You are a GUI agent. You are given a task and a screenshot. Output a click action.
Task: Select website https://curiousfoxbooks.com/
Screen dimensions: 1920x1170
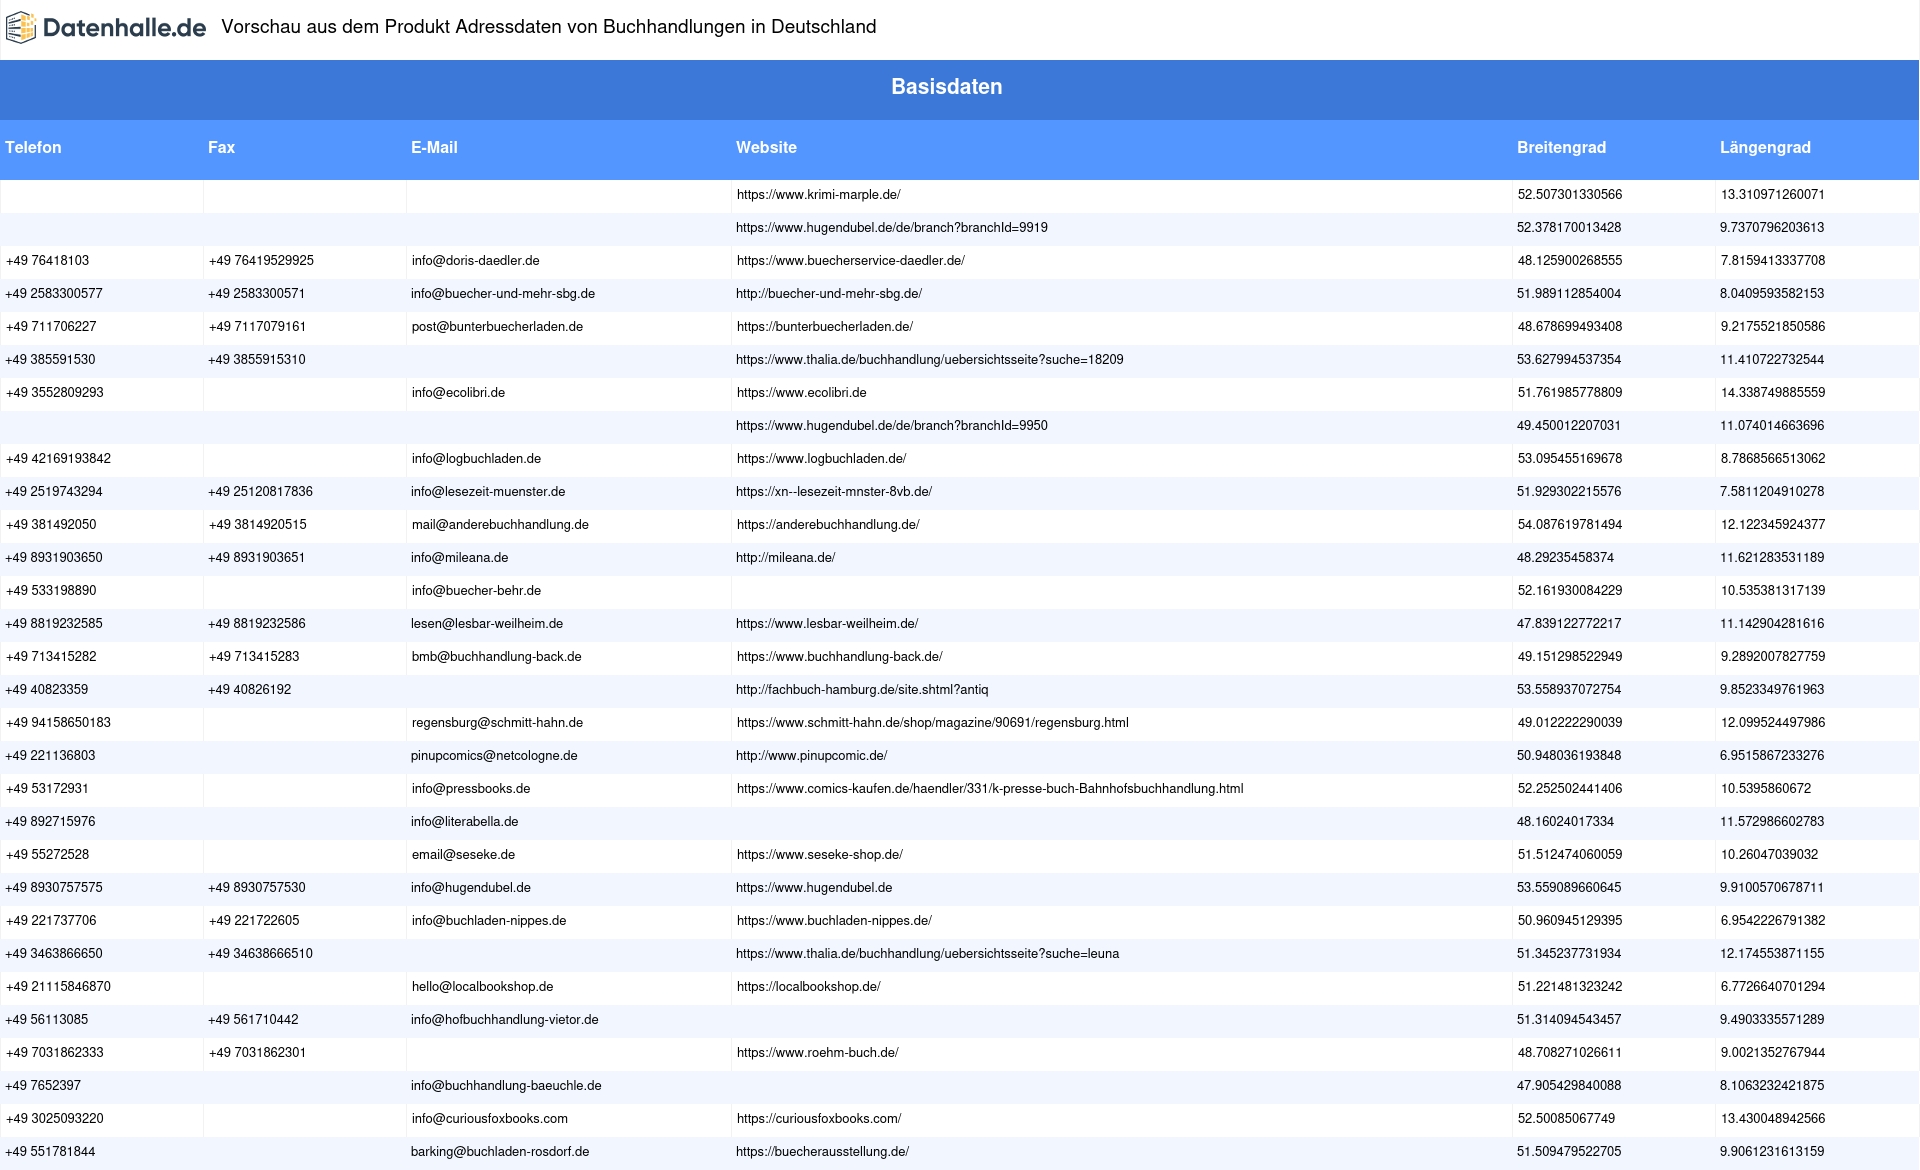[818, 1119]
